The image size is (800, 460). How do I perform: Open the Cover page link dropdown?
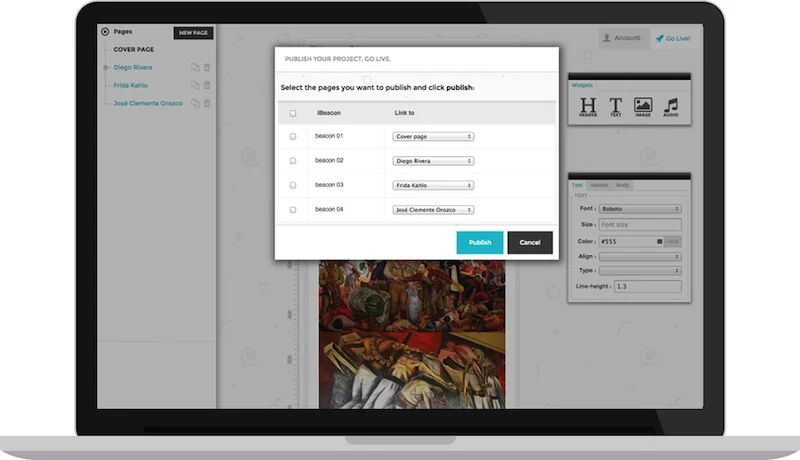point(433,137)
